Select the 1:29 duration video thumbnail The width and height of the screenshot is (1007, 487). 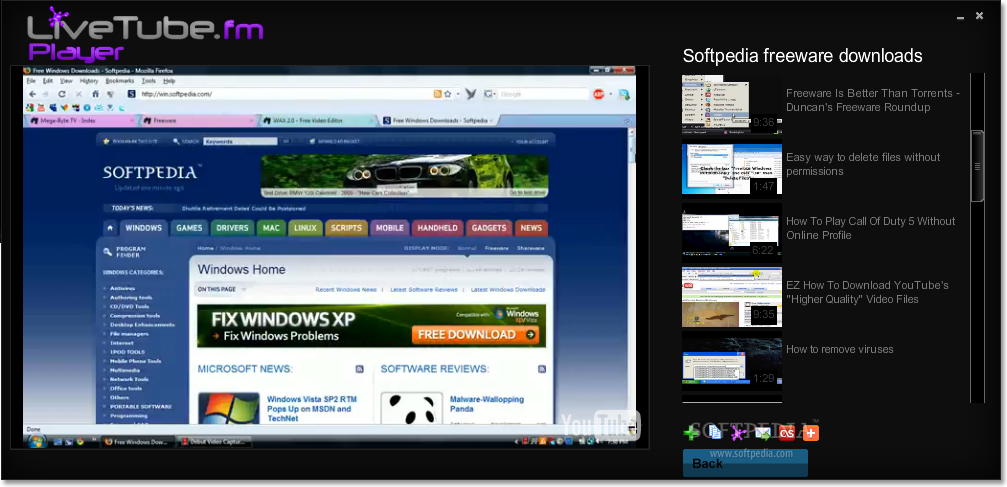pyautogui.click(x=732, y=362)
